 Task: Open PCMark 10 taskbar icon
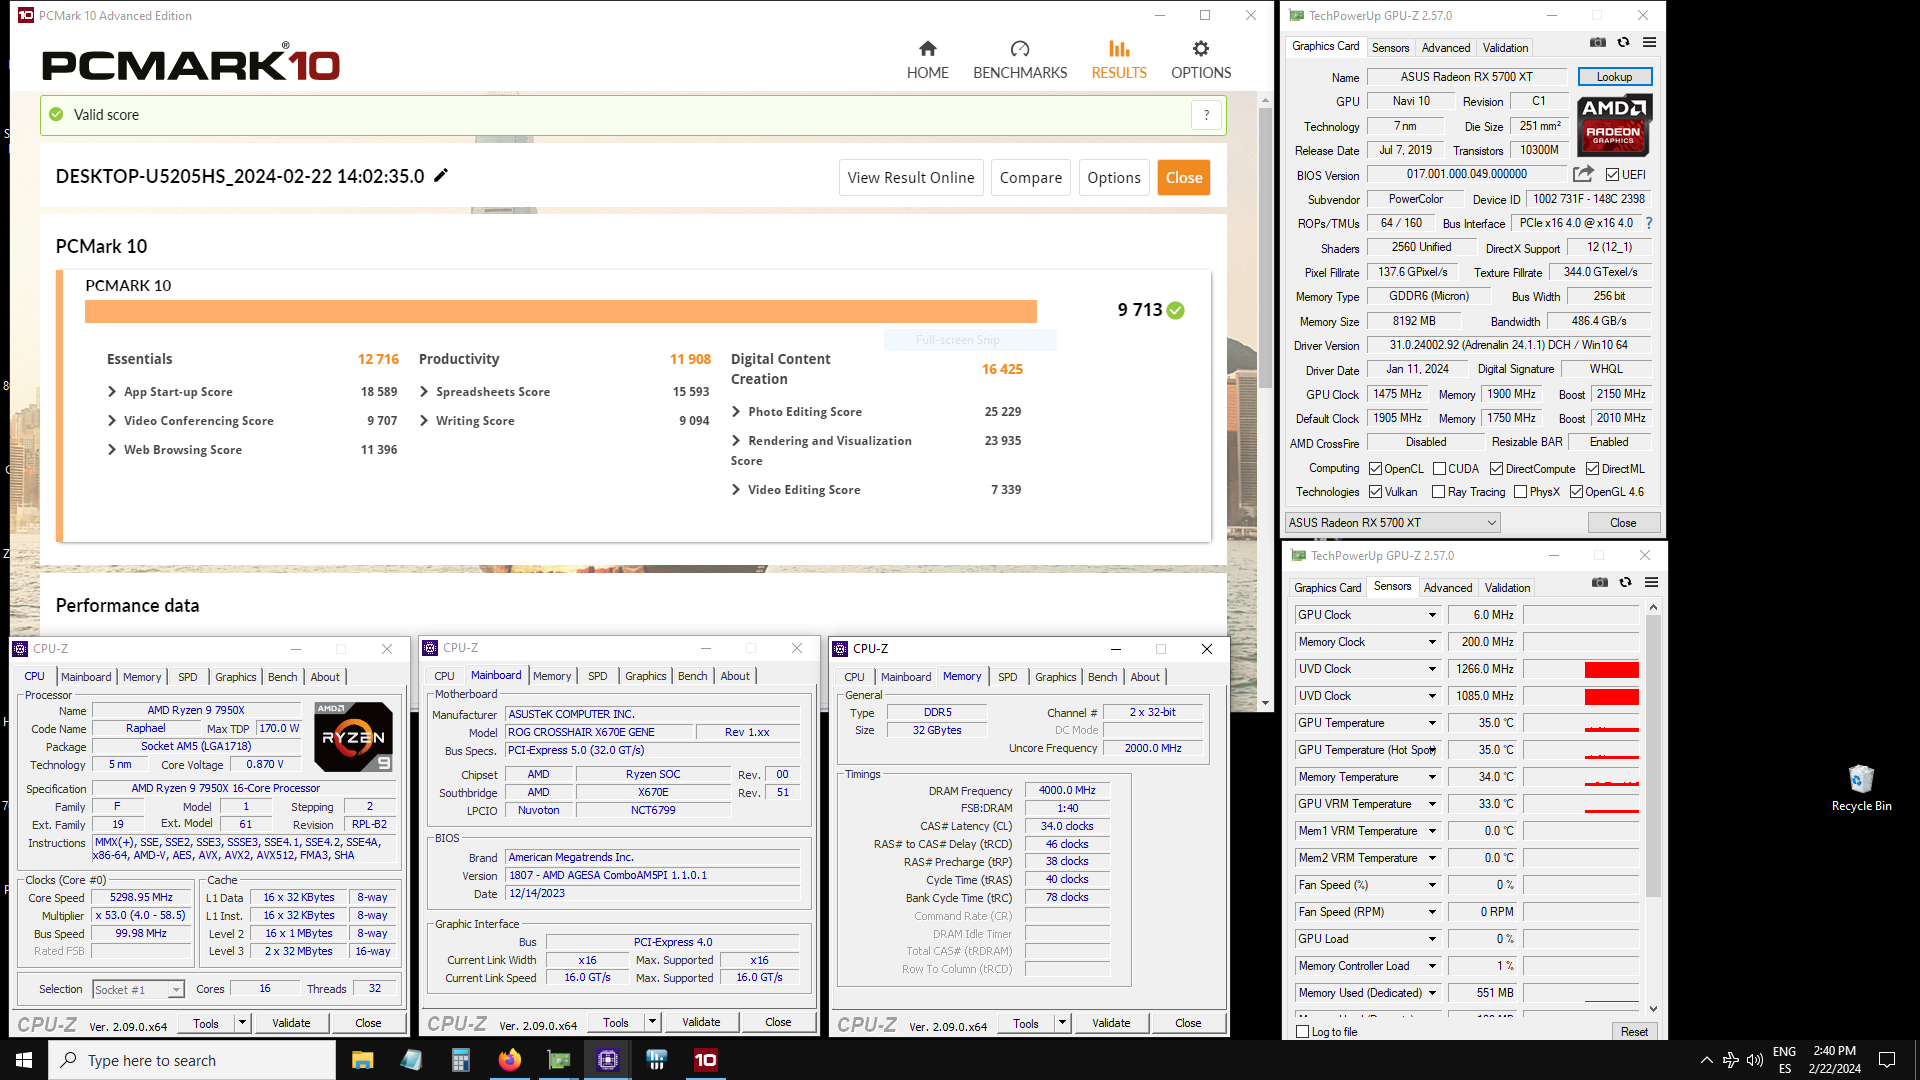click(705, 1060)
